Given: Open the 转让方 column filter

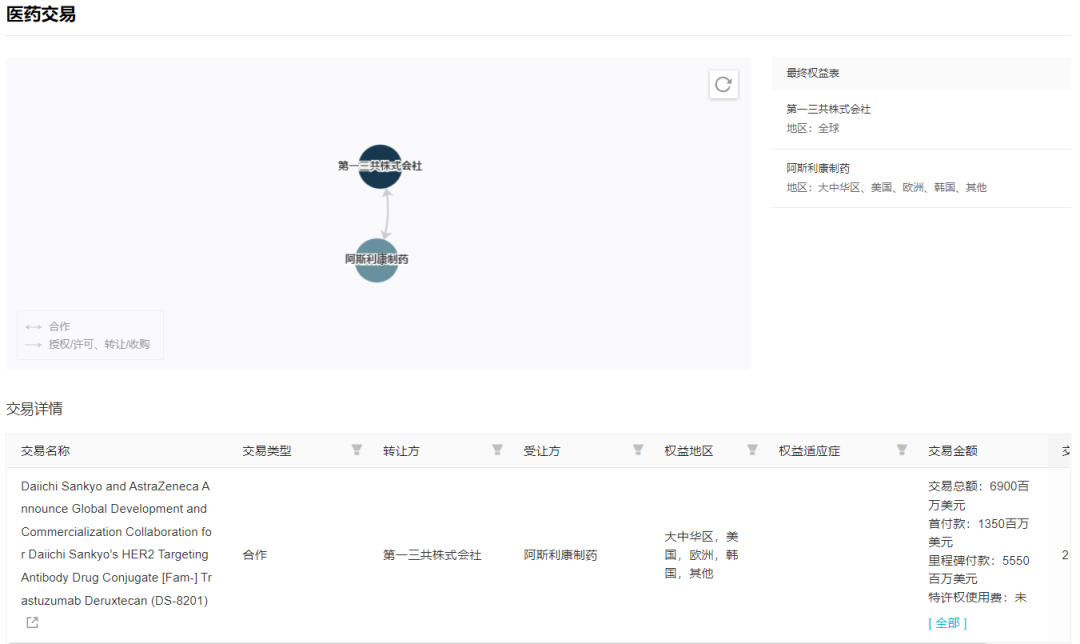Looking at the screenshot, I should coord(497,450).
